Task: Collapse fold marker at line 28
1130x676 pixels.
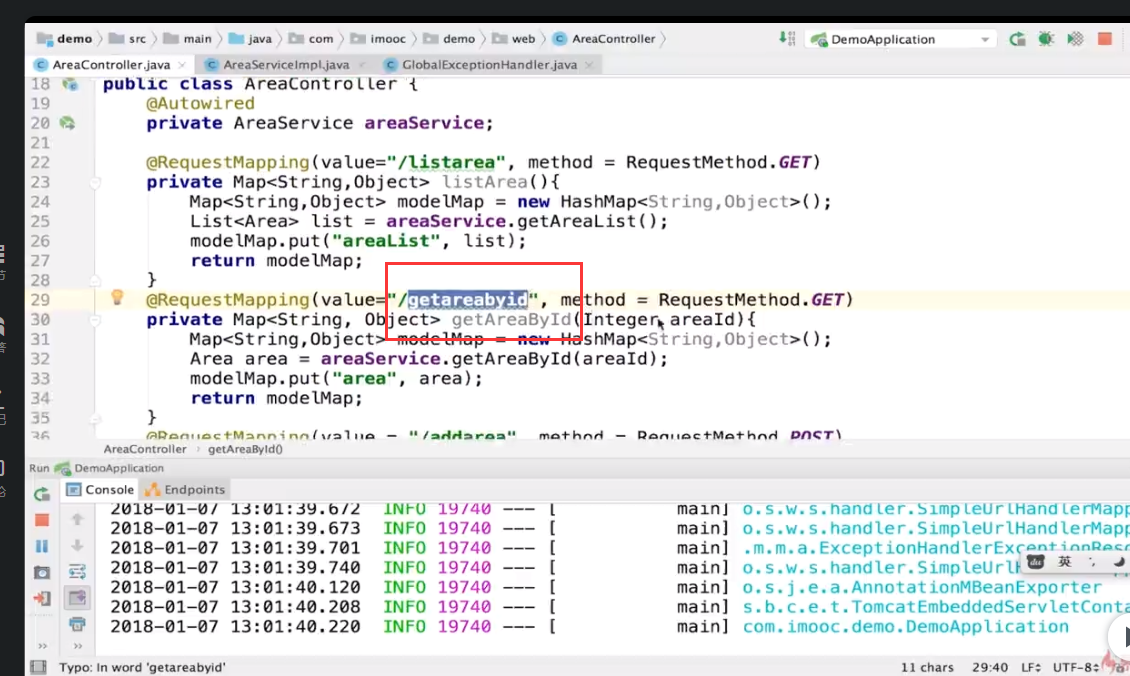Action: 94,280
